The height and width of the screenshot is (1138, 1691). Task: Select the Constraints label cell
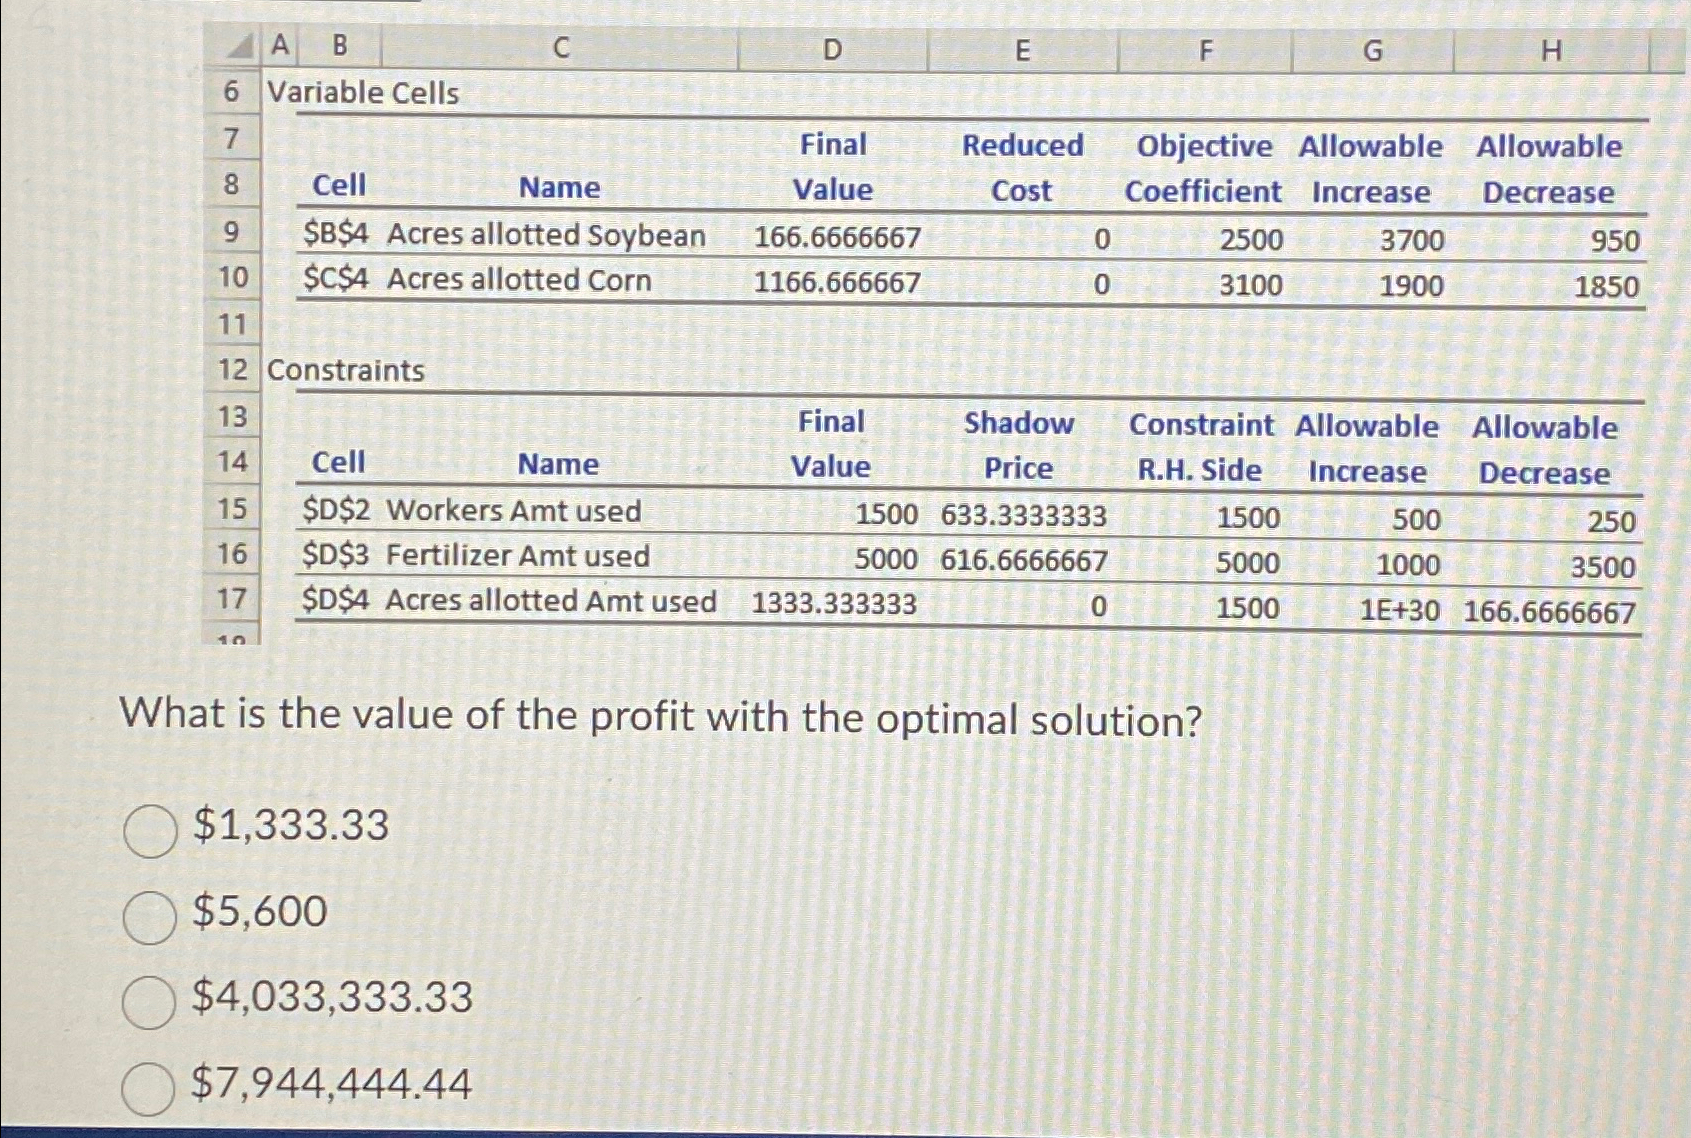pyautogui.click(x=345, y=370)
